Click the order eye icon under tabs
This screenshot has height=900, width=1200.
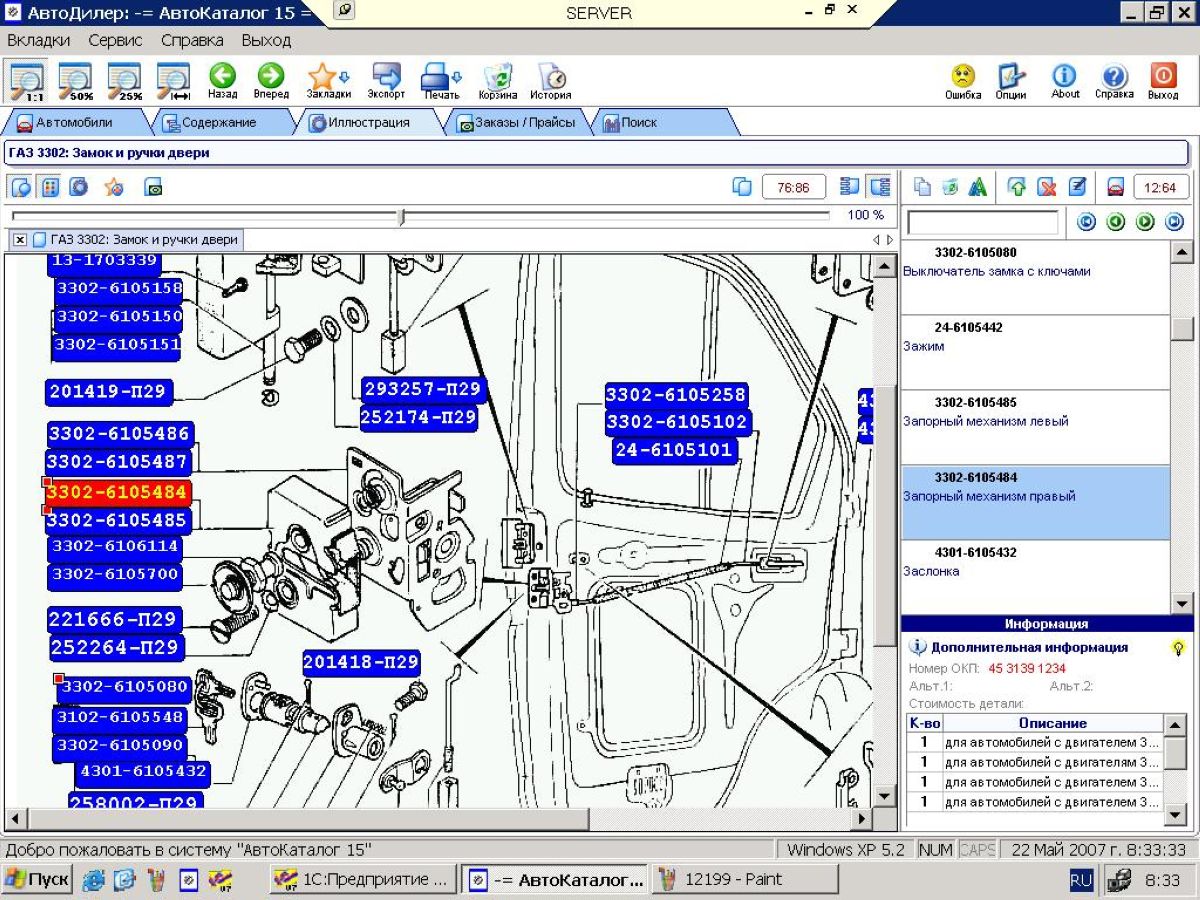153,187
